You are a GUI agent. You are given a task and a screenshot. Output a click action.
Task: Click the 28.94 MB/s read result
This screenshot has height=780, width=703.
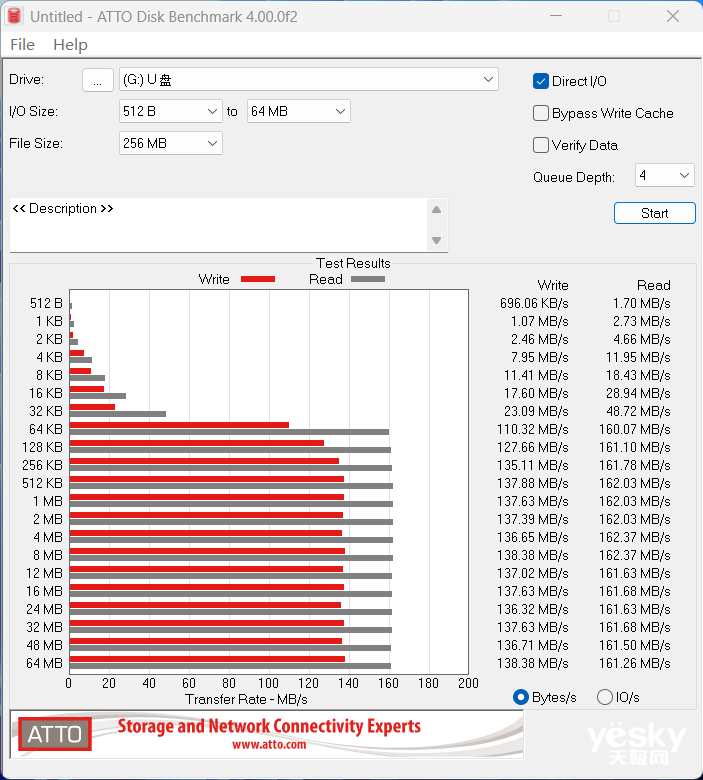tap(638, 393)
